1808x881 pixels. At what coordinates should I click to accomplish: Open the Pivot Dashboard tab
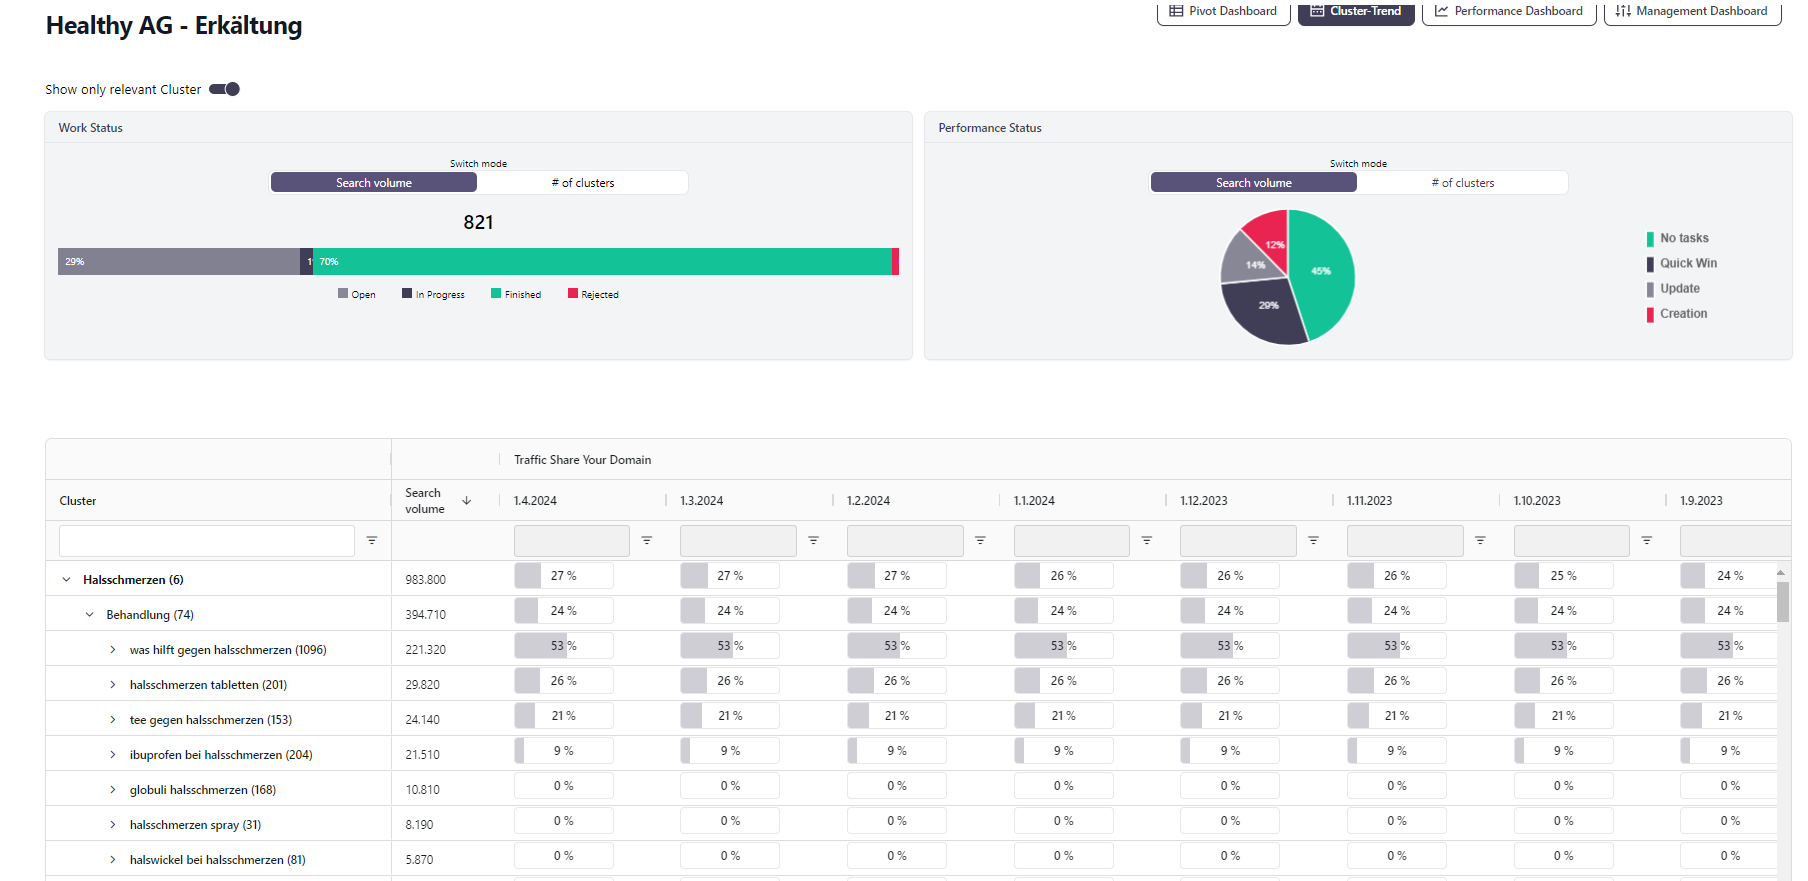[x=1223, y=11]
